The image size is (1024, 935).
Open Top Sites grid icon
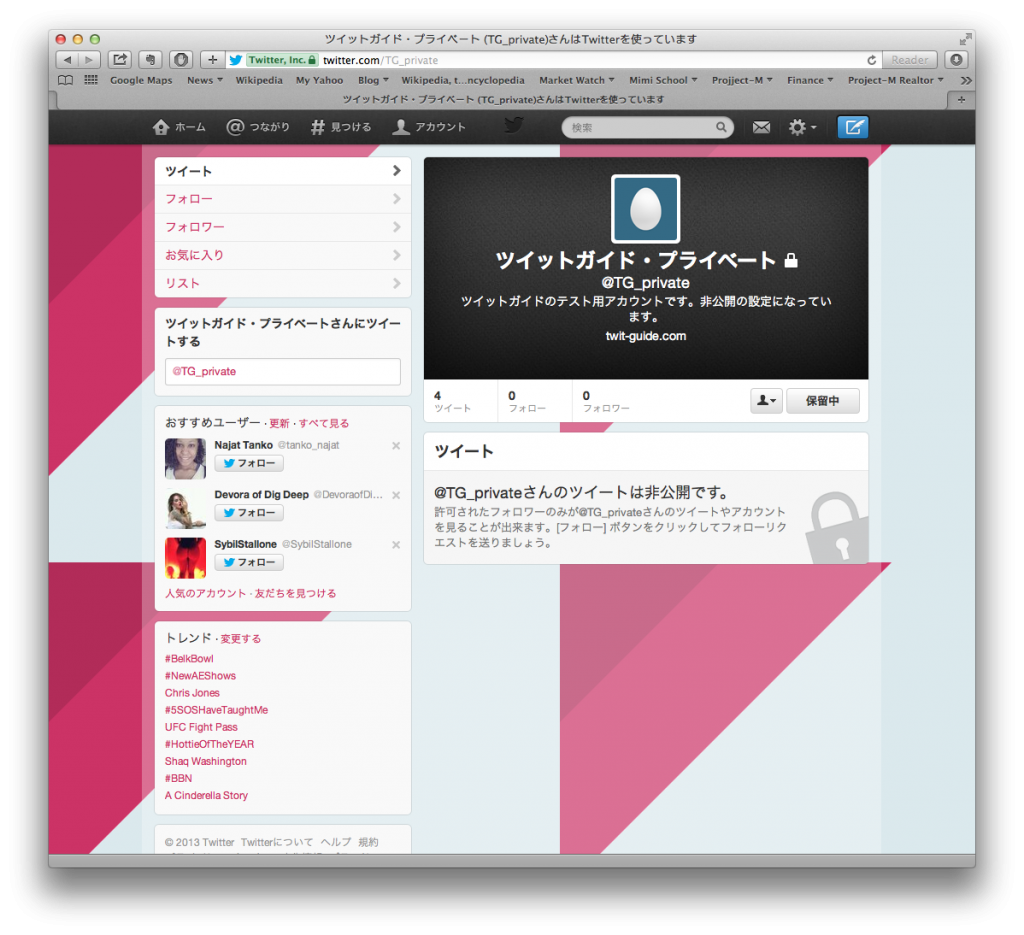91,80
